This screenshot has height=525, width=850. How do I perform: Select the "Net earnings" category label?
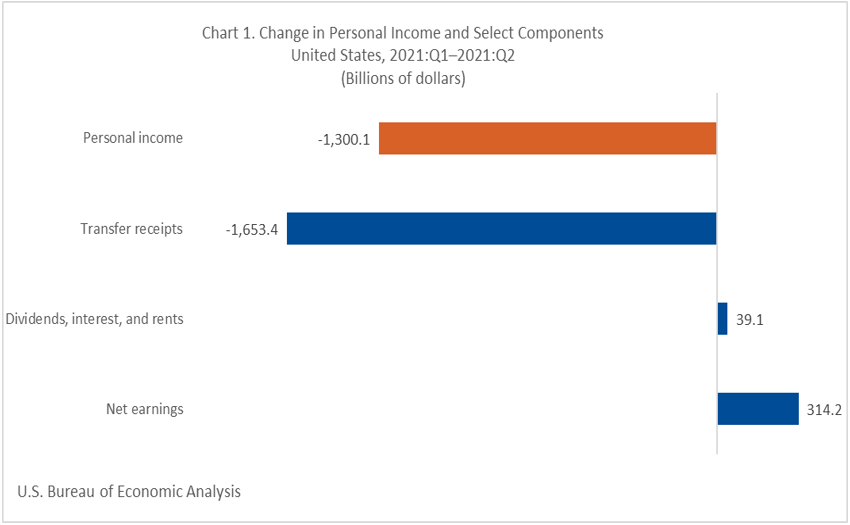pyautogui.click(x=145, y=409)
